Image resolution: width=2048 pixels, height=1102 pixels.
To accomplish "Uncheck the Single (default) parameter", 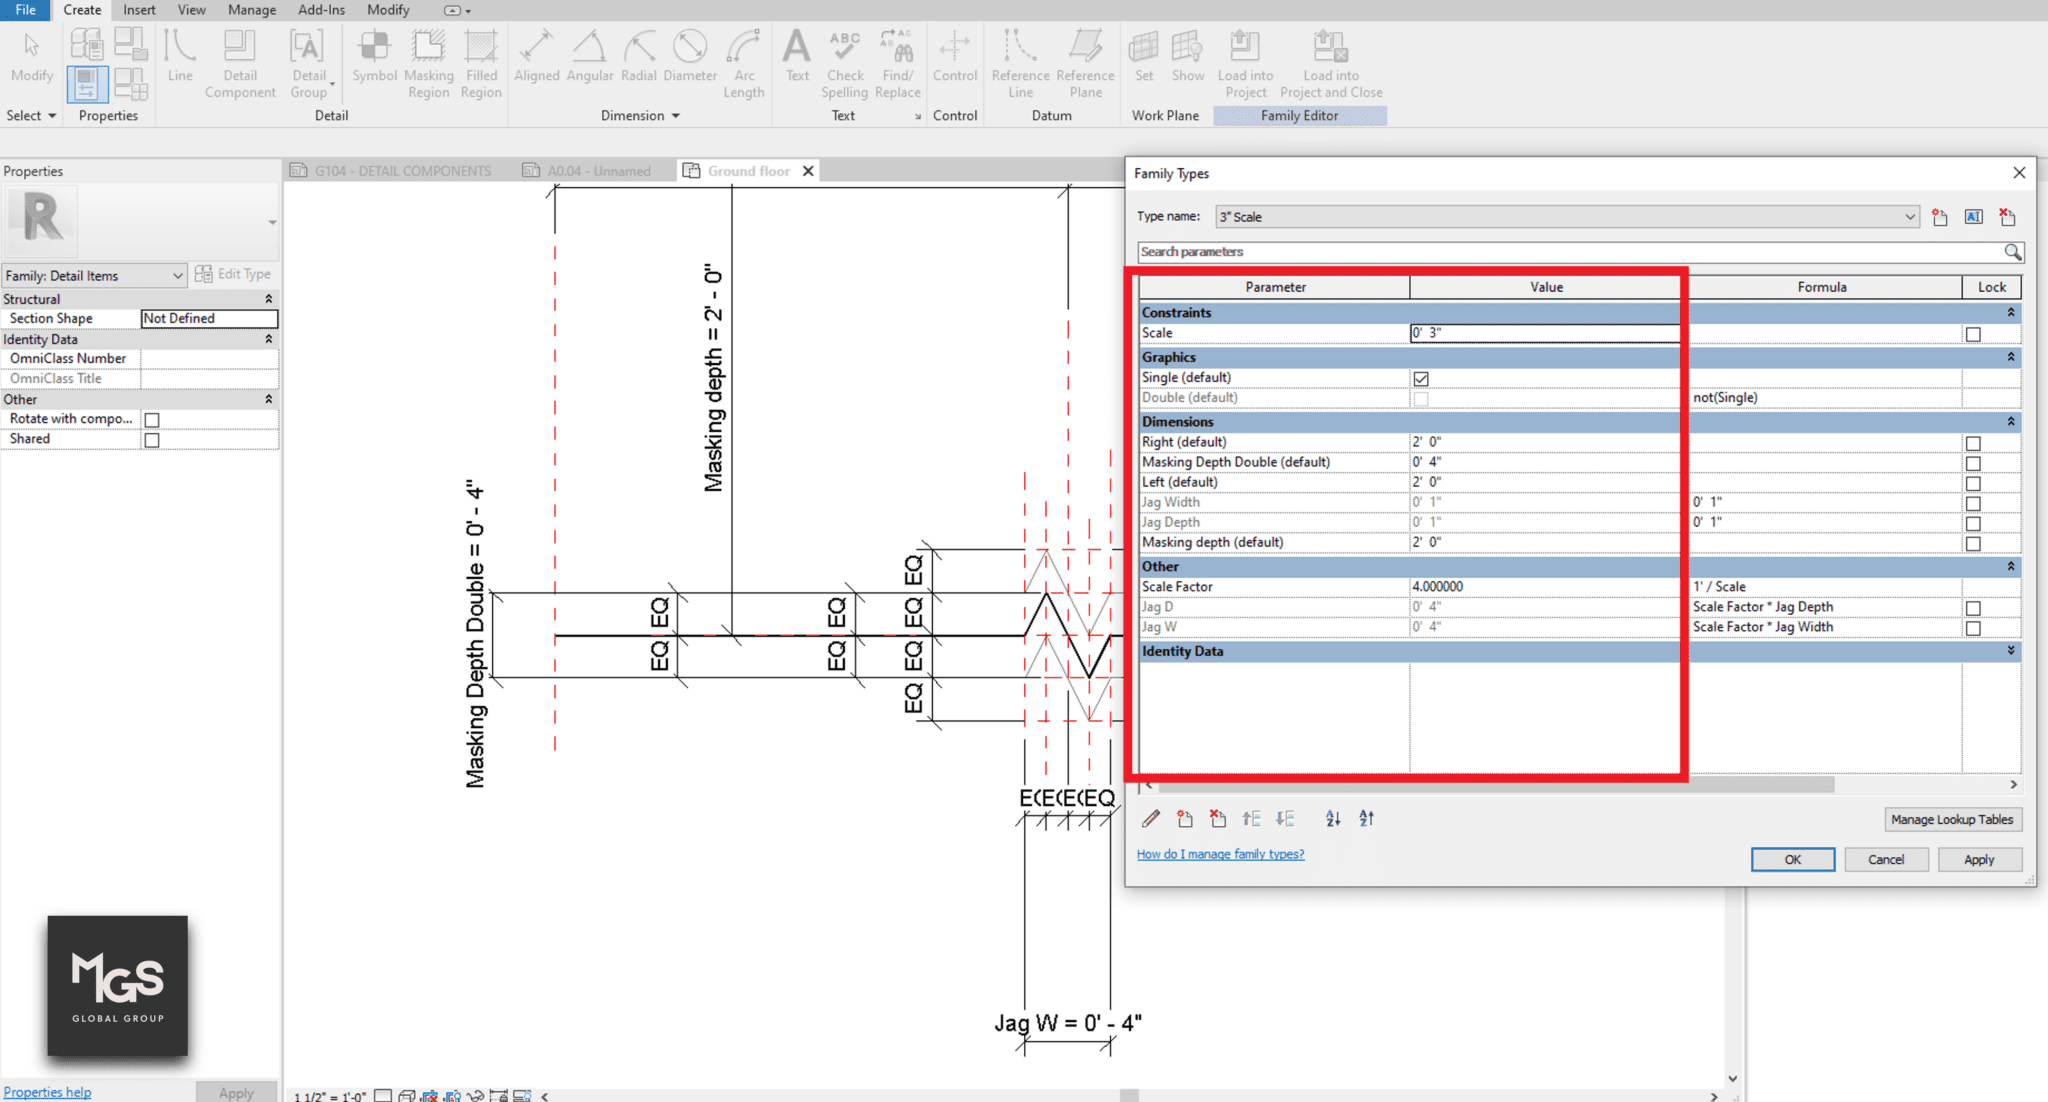I will point(1422,377).
